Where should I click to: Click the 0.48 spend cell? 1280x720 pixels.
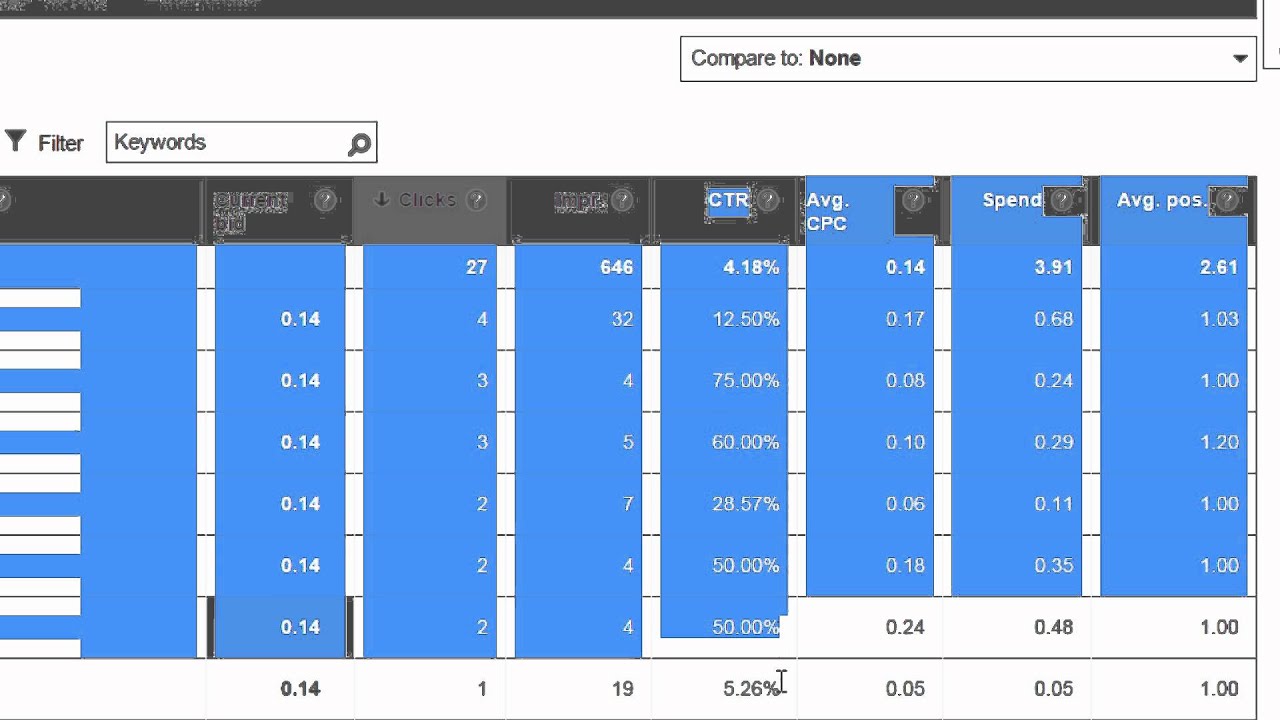click(1053, 627)
